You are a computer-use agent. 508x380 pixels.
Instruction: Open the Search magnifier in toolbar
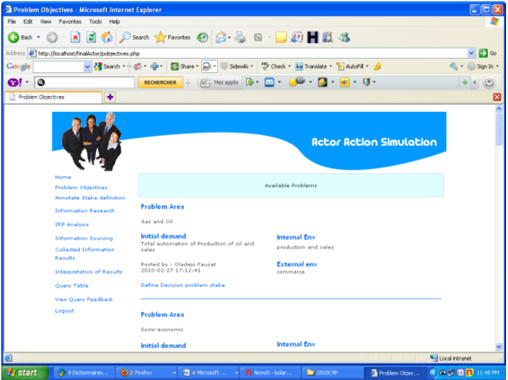point(134,37)
